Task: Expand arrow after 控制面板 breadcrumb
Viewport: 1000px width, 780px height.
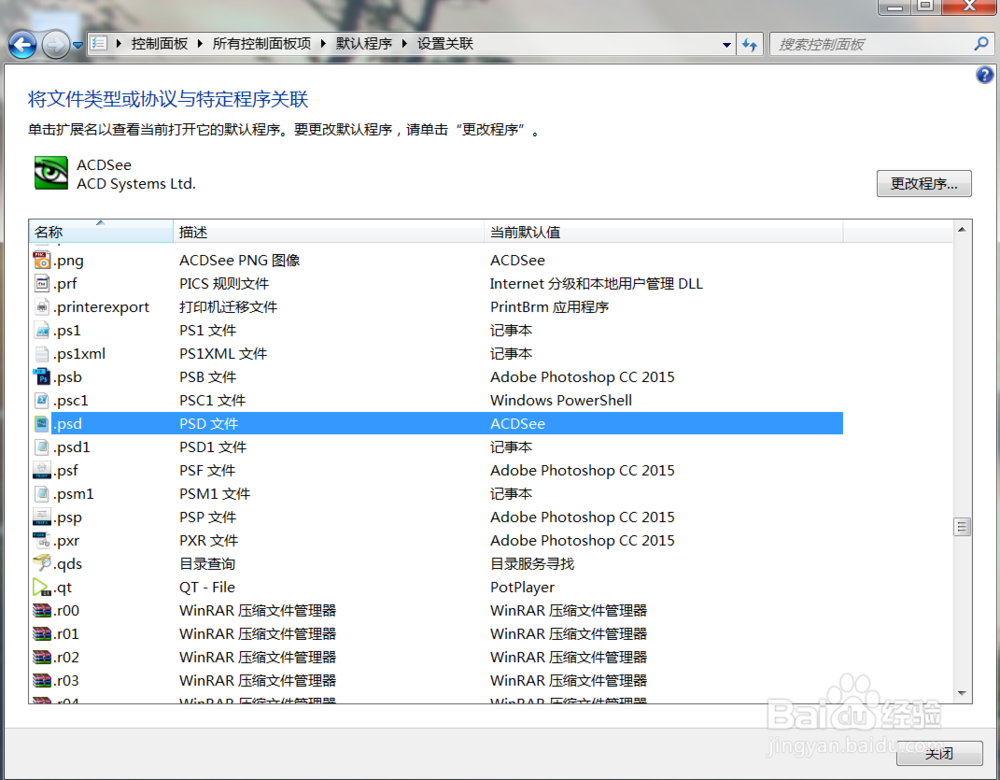Action: [x=200, y=44]
